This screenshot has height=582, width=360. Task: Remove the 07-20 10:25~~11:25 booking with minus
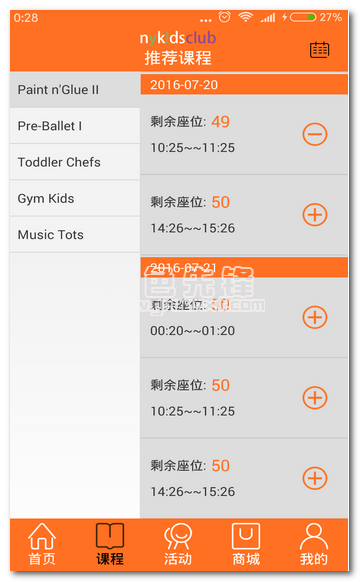[x=315, y=134]
